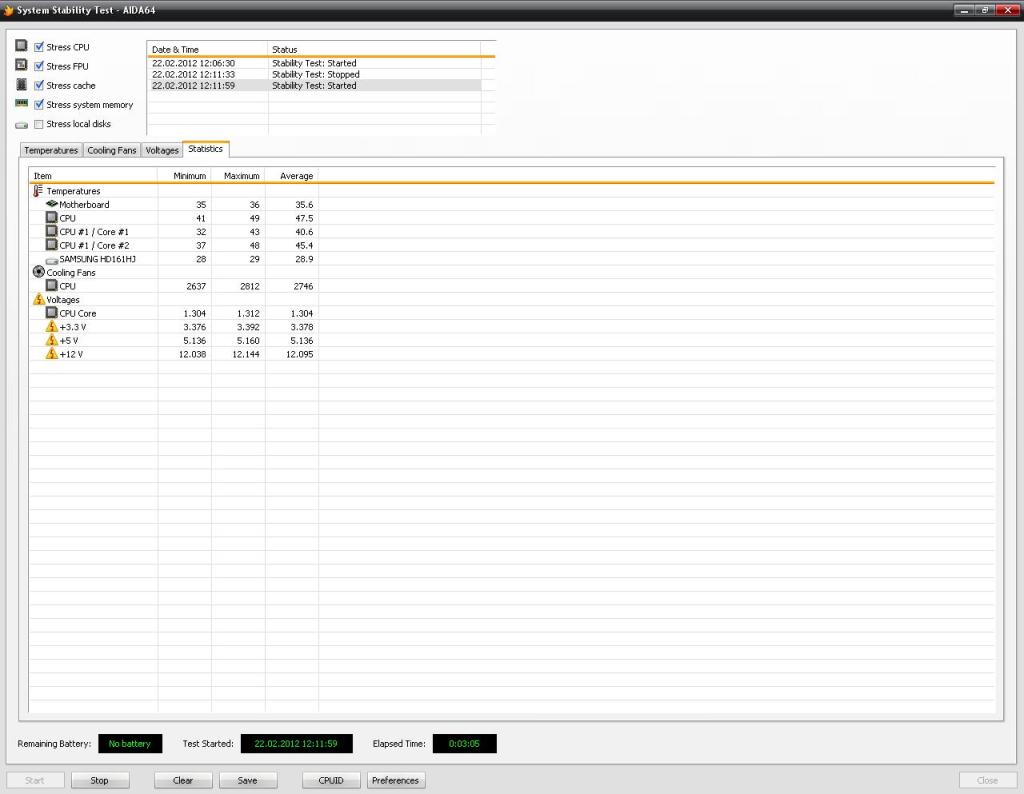Select the 12:11:33 Stability Test Stopped log entry
Viewport: 1024px width, 794px height.
316,74
